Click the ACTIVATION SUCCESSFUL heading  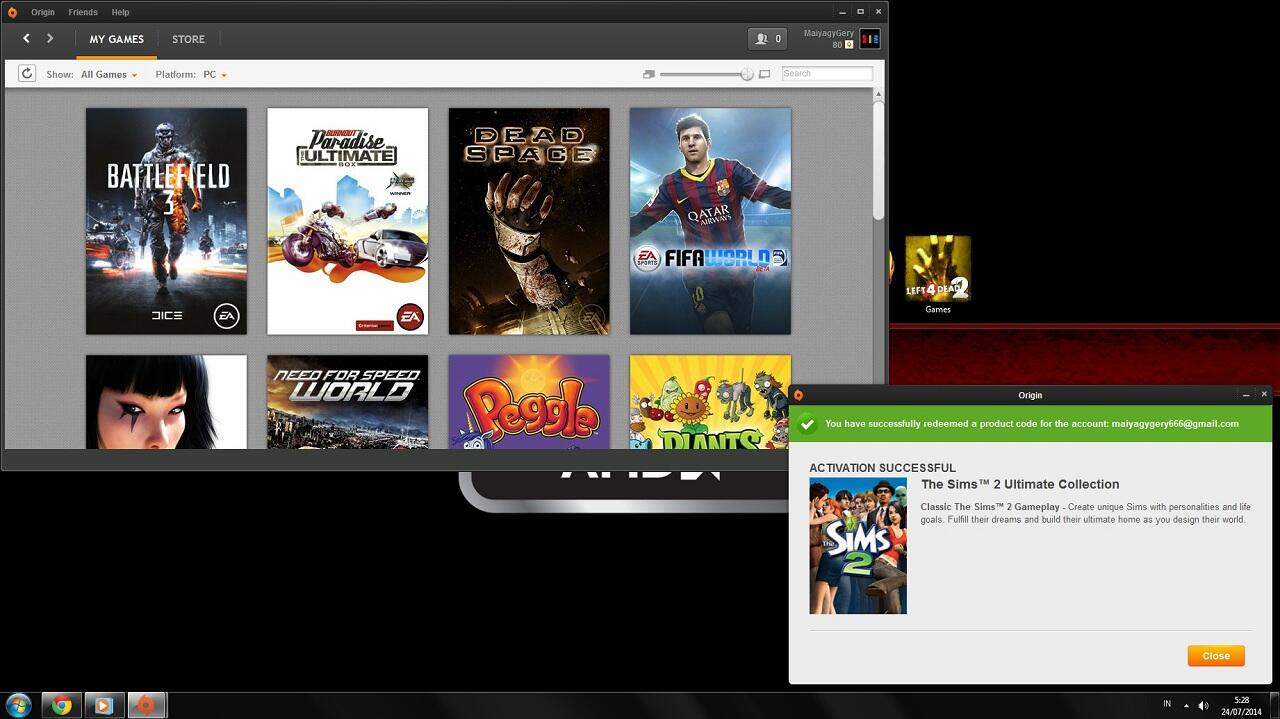pyautogui.click(x=882, y=468)
